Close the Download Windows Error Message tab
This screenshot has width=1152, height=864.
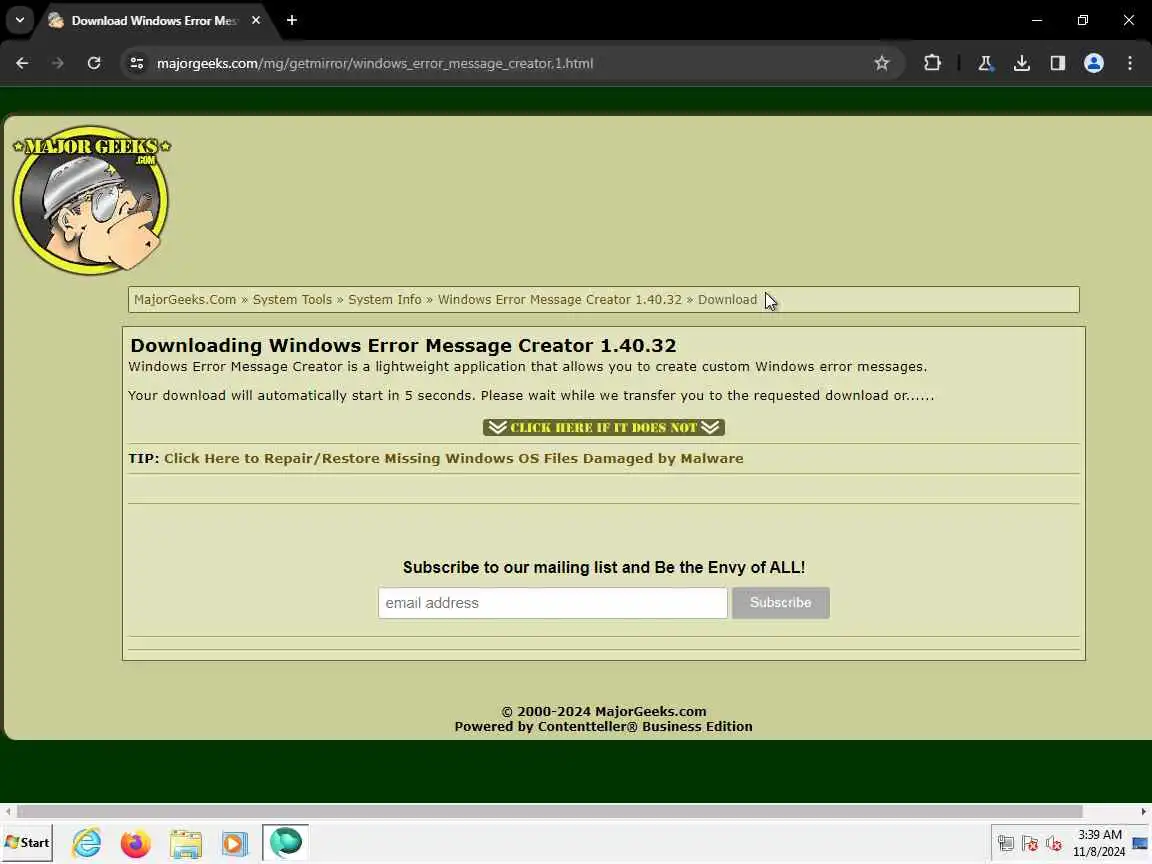[256, 21]
